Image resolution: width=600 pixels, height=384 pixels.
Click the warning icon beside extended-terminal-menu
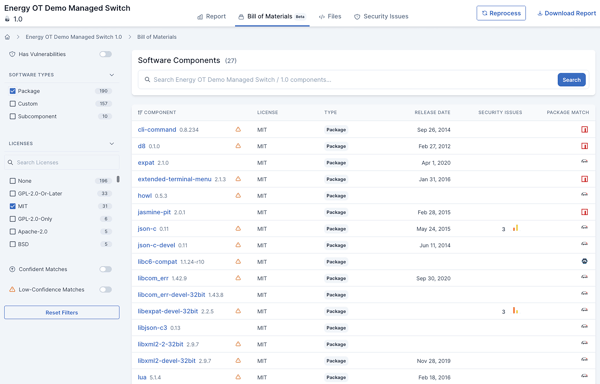point(238,179)
